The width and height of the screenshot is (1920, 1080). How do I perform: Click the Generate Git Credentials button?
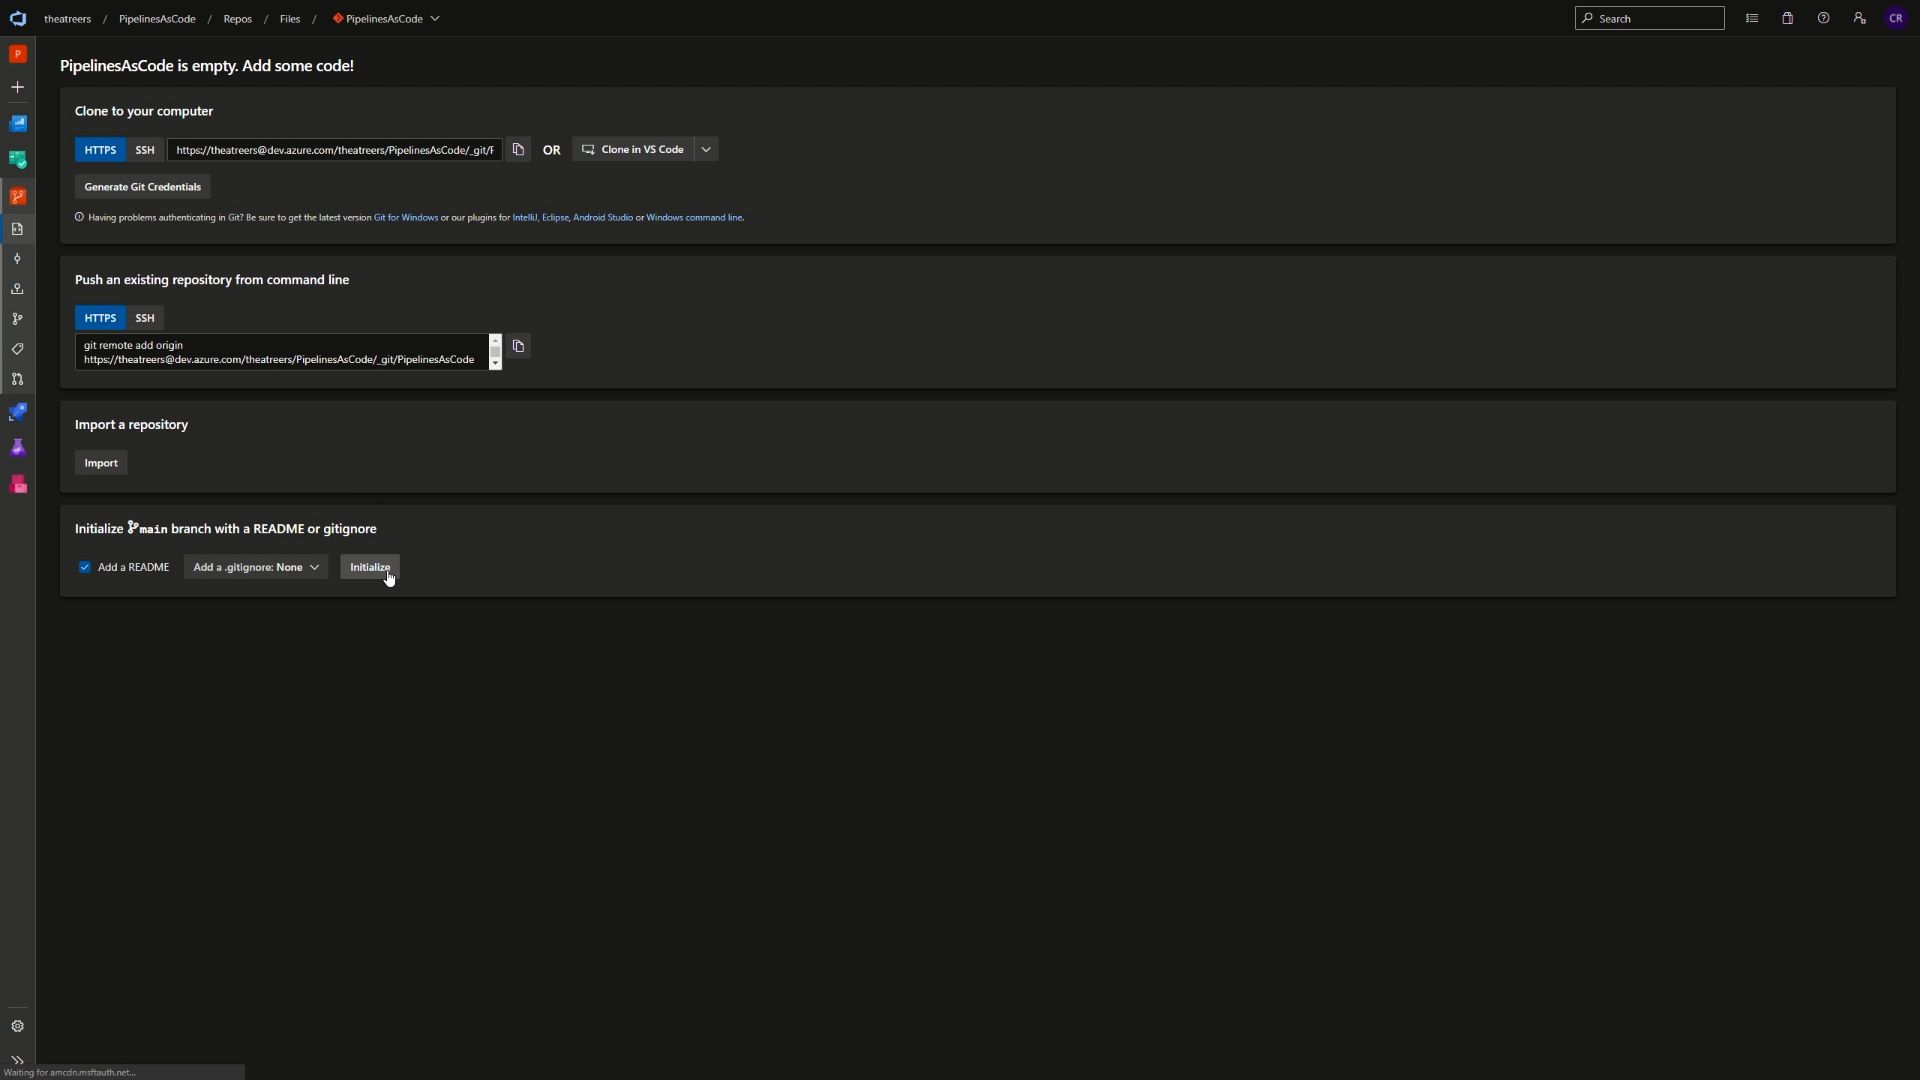[x=142, y=186]
